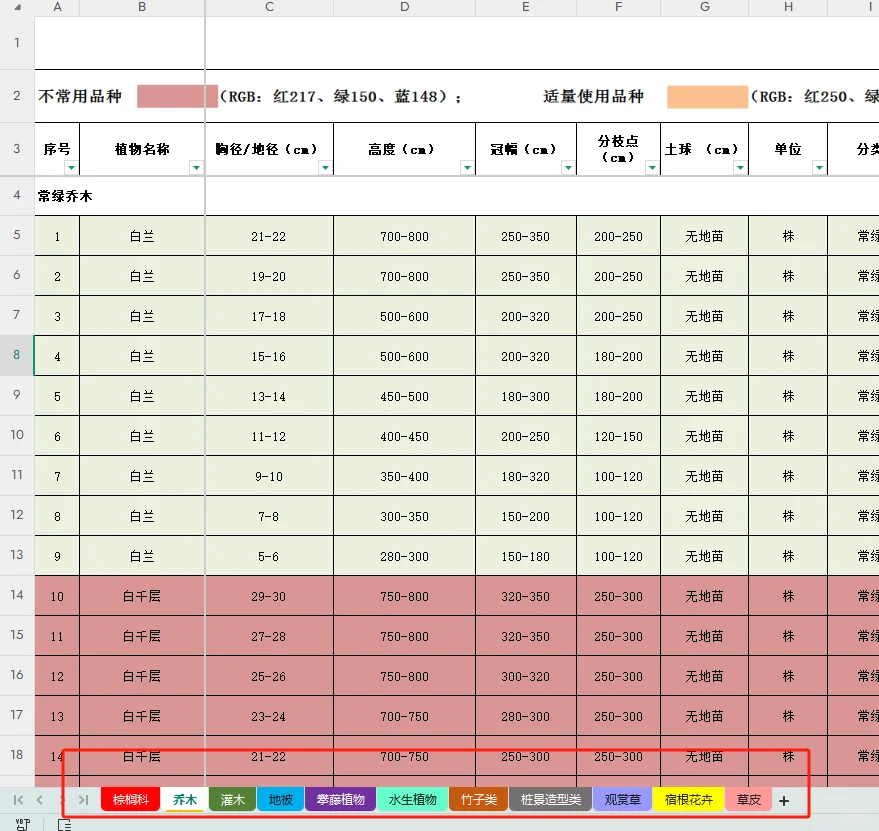This screenshot has height=831, width=879.
Task: Select row 8 header
Action: 17,355
